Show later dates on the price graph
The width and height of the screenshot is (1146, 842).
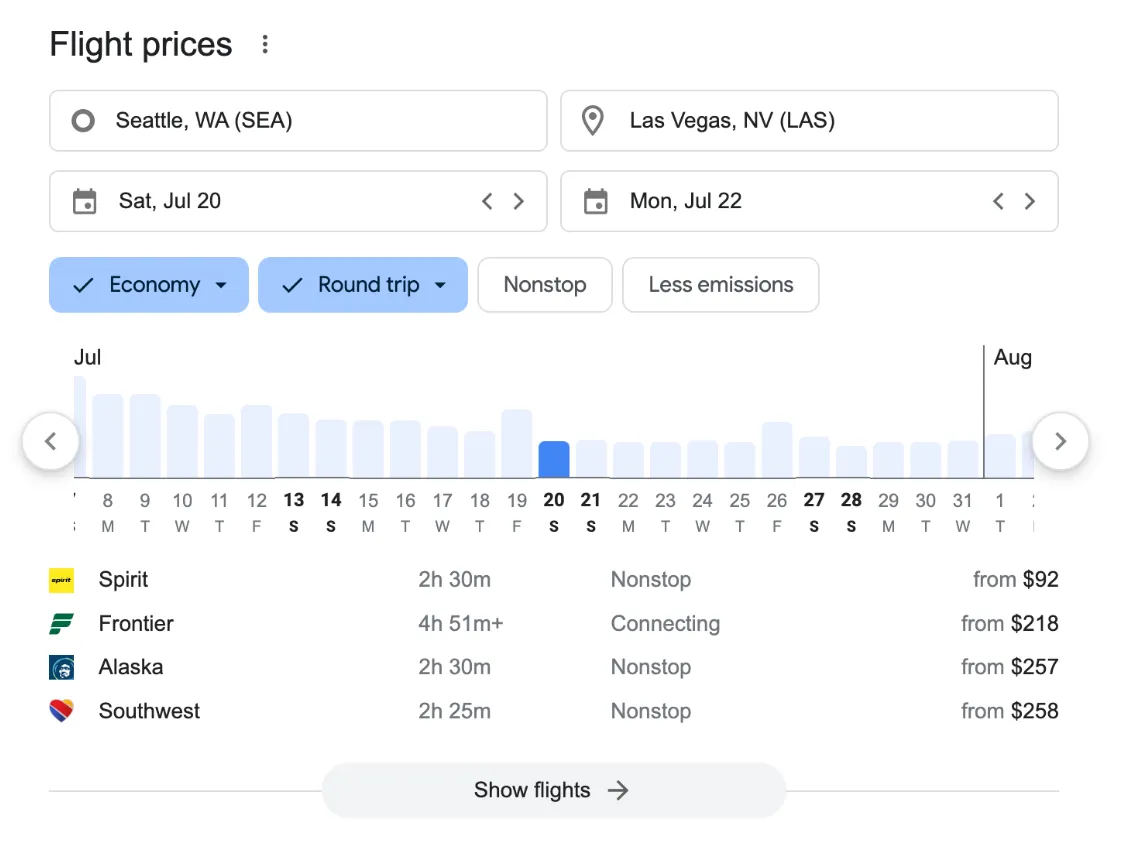pyautogui.click(x=1060, y=441)
